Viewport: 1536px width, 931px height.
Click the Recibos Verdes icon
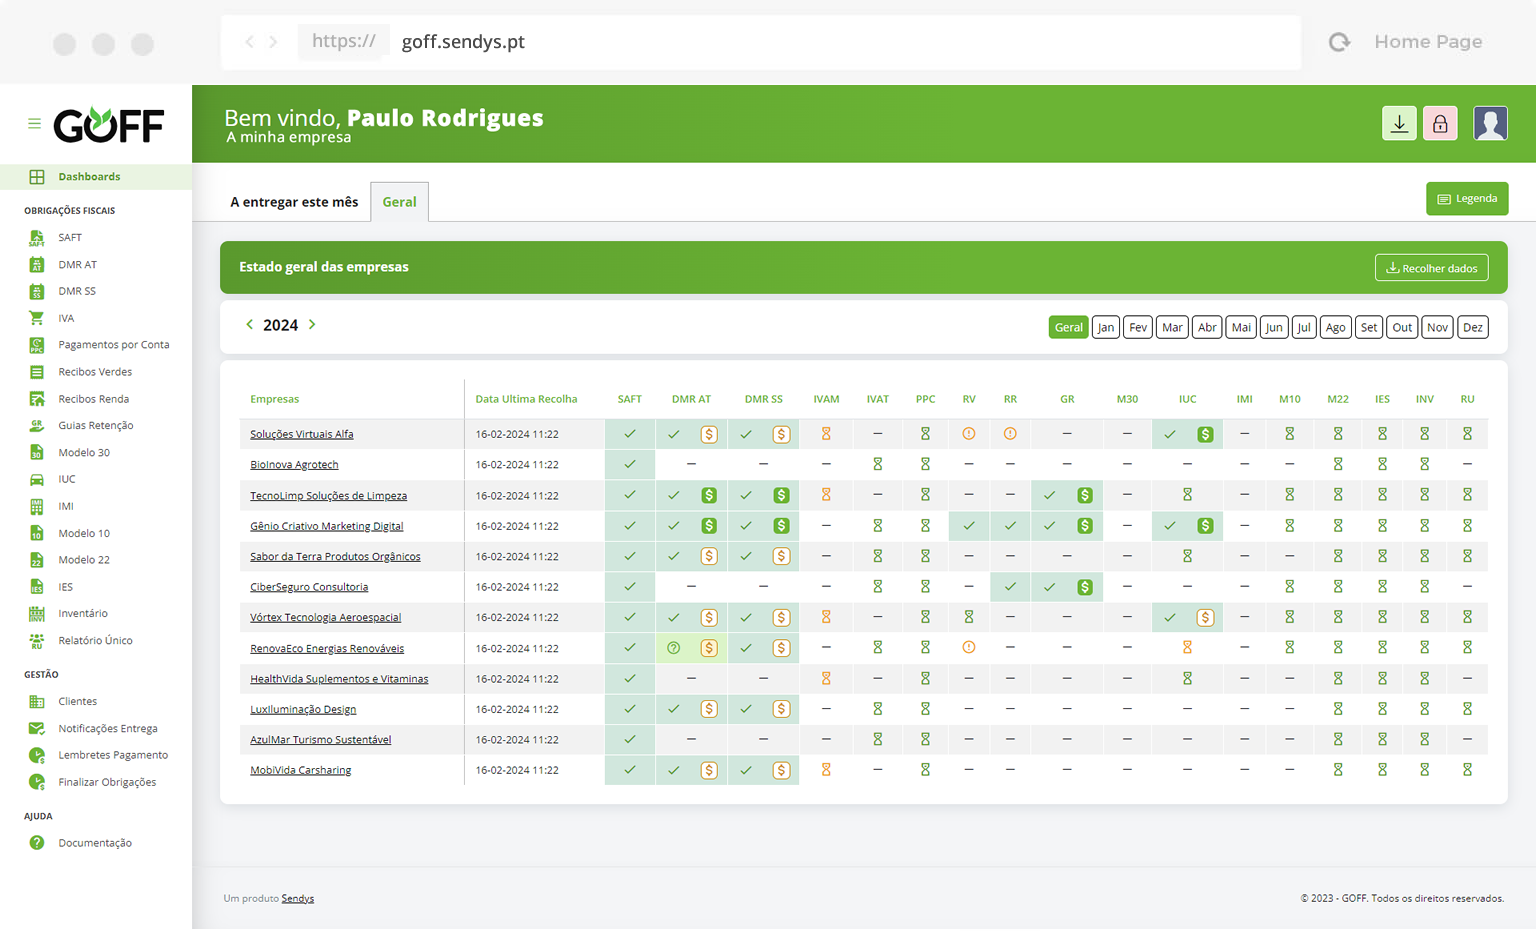tap(37, 372)
